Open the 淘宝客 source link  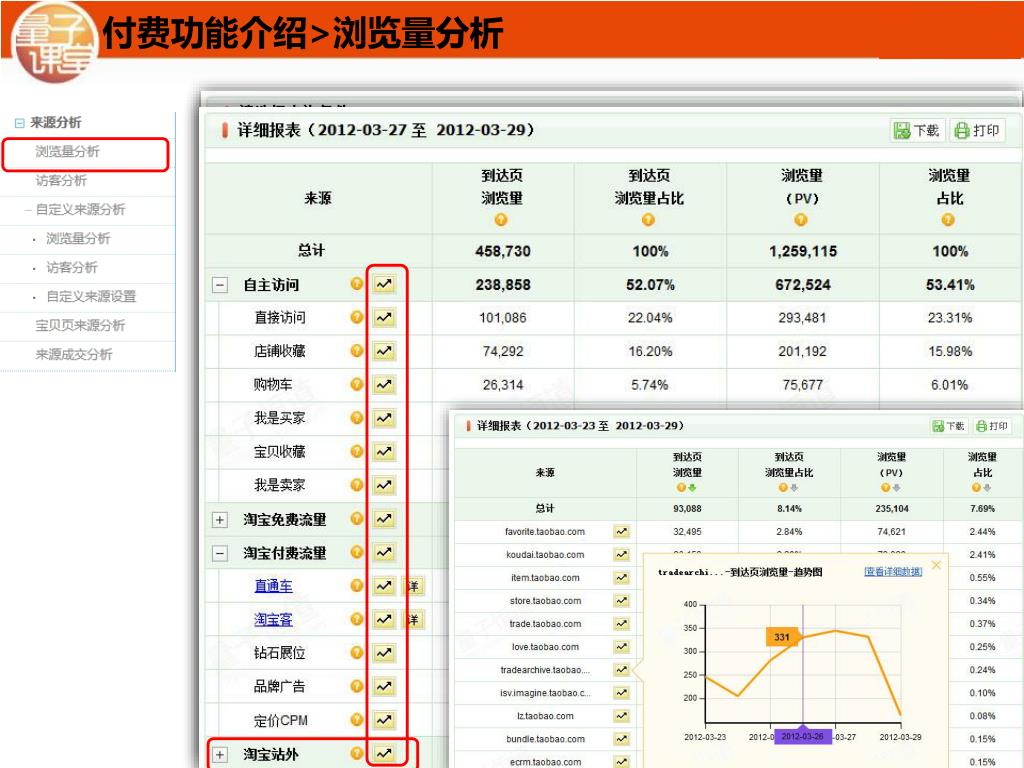(x=273, y=619)
